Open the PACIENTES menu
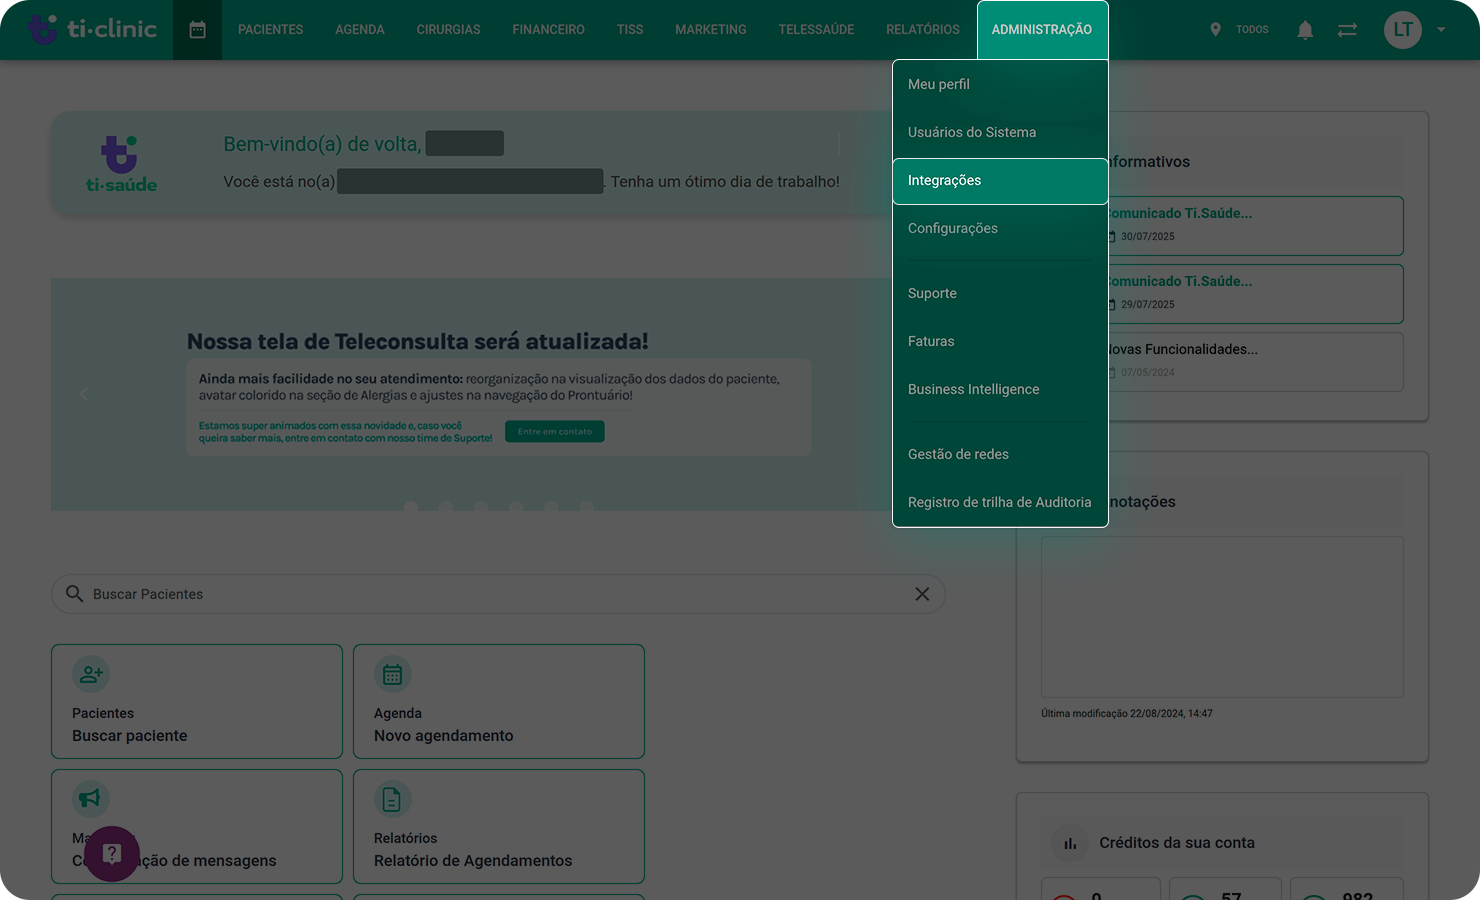Image resolution: width=1480 pixels, height=900 pixels. [270, 30]
